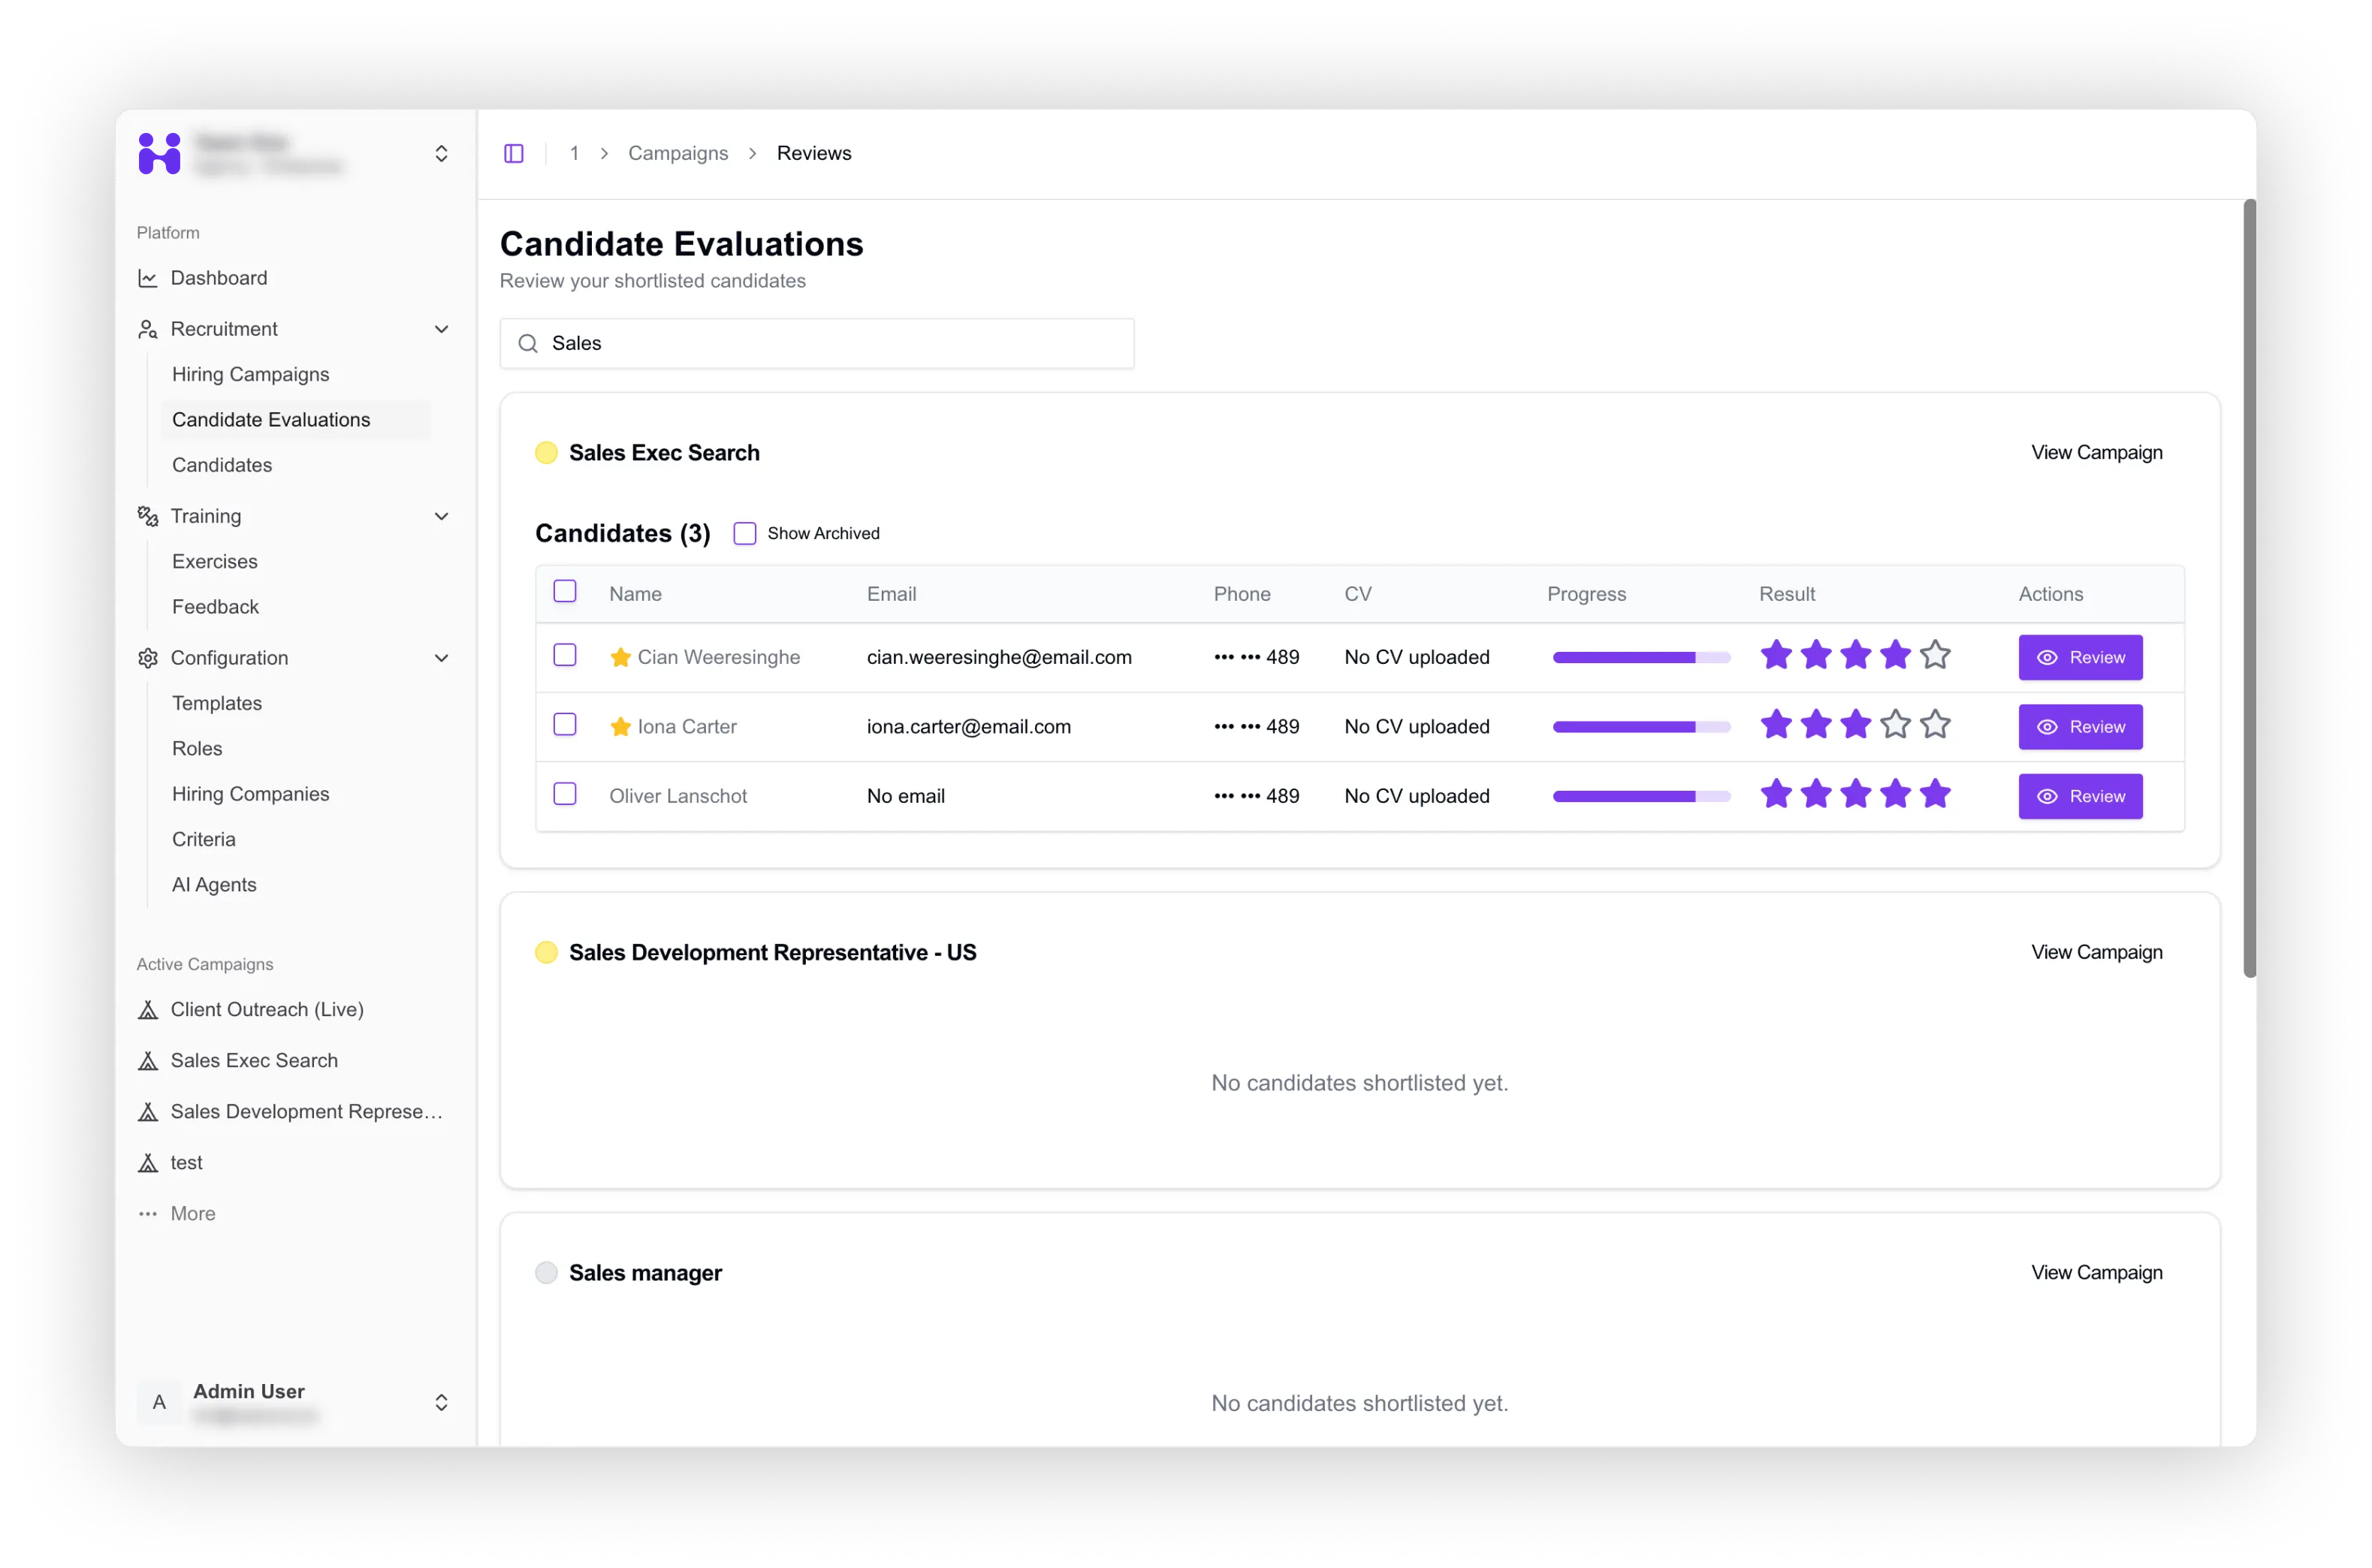Collapse the Configuration section chevron
This screenshot has height=1568, width=2372.
(x=441, y=658)
